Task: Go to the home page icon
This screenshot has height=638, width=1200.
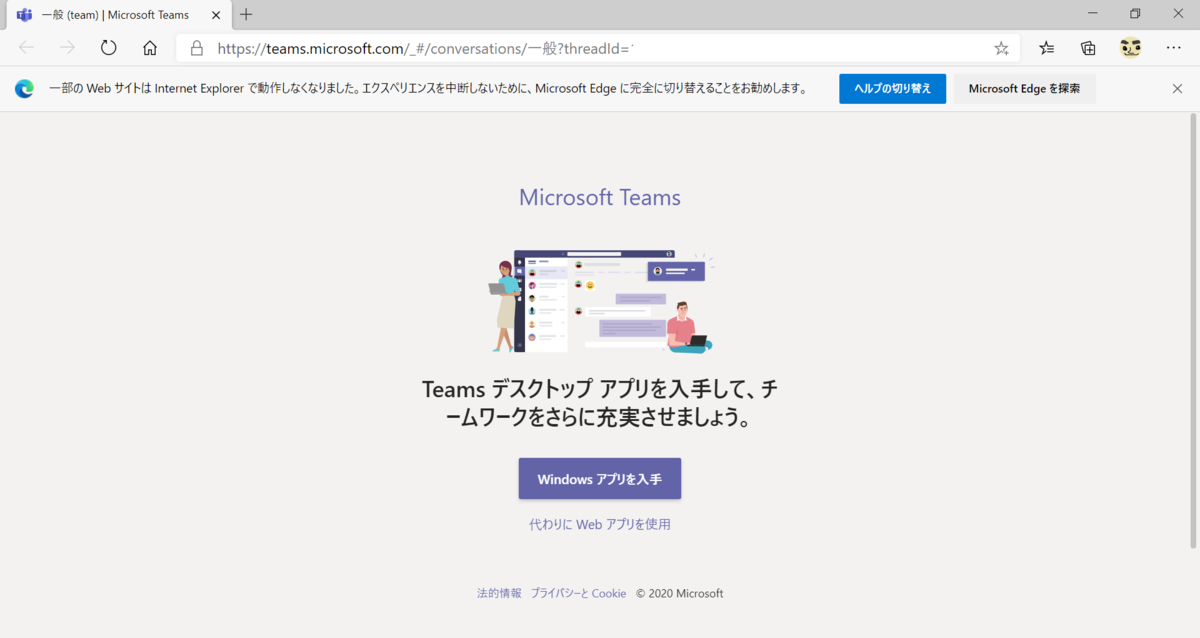Action: pyautogui.click(x=150, y=48)
